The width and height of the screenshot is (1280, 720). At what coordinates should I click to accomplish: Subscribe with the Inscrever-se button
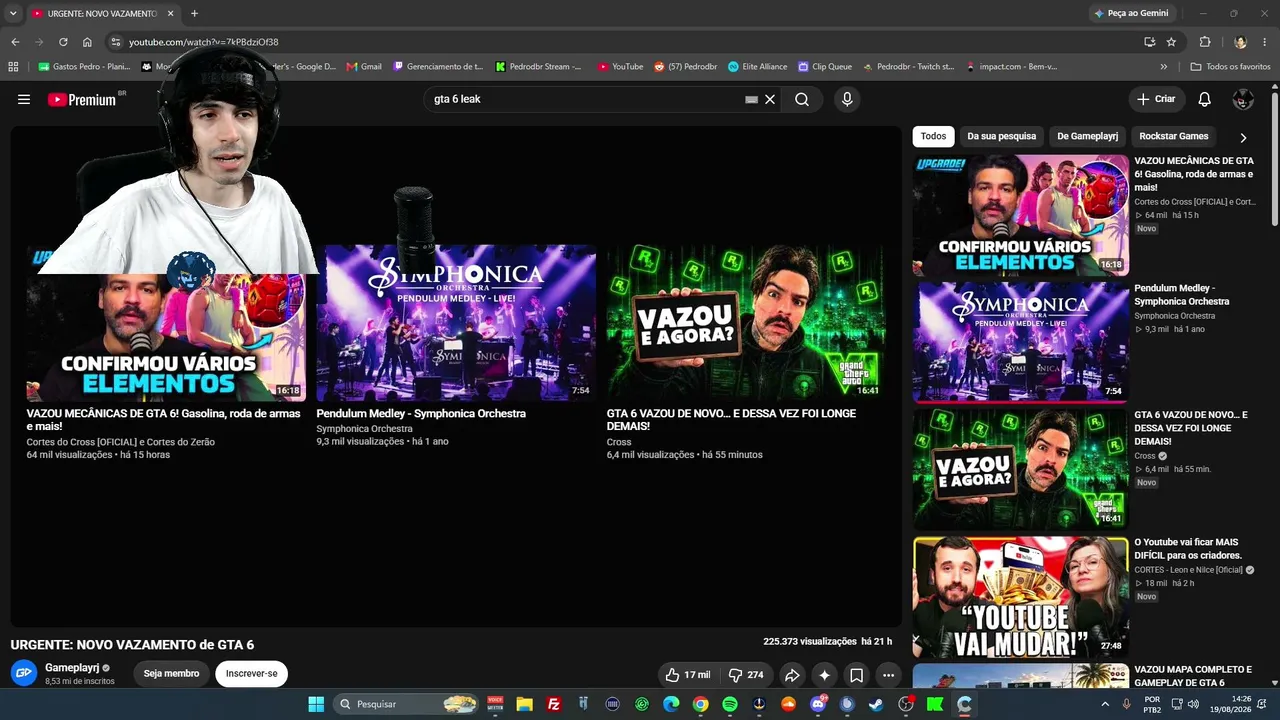251,674
